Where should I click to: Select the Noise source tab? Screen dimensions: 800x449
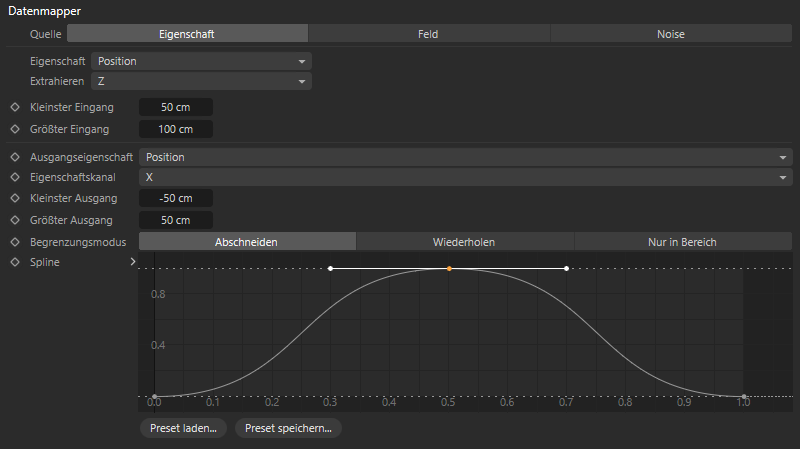click(x=670, y=33)
